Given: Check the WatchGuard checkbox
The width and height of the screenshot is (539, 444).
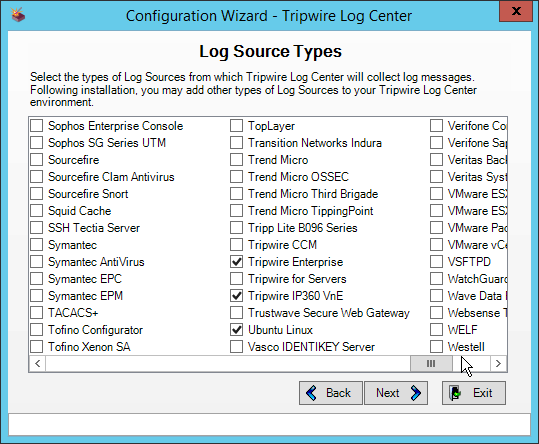Looking at the screenshot, I should coord(437,279).
